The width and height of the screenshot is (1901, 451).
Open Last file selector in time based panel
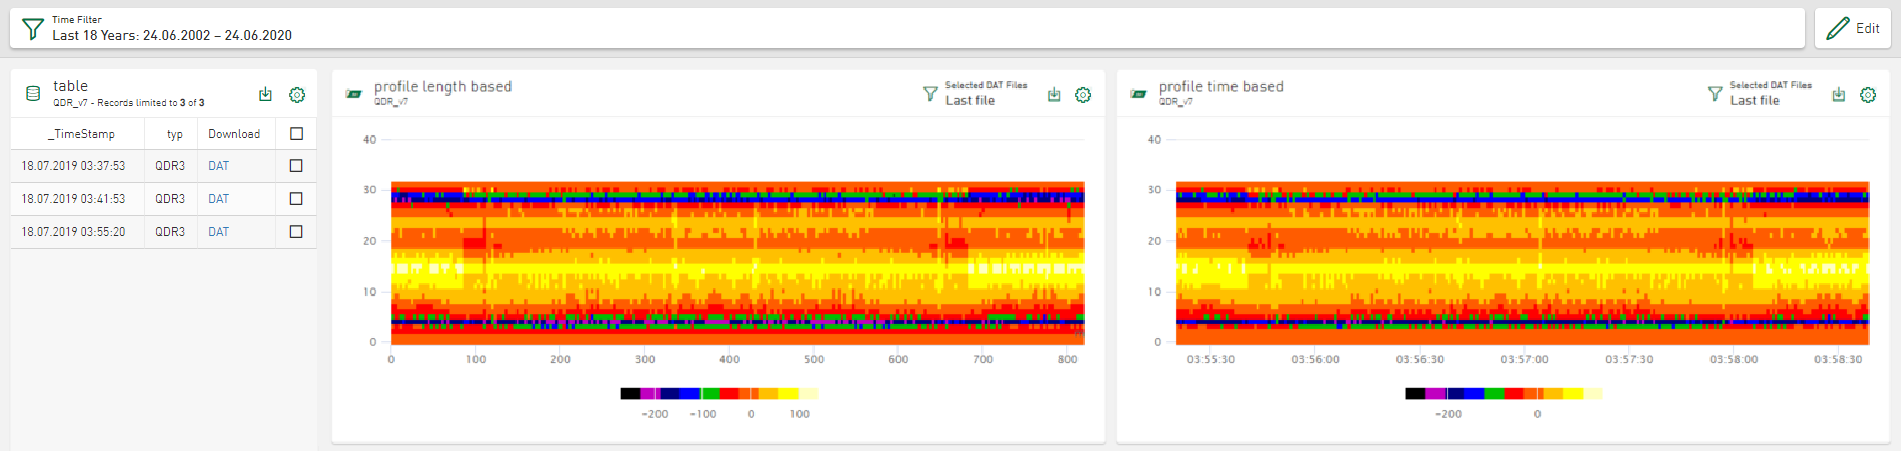(1755, 101)
